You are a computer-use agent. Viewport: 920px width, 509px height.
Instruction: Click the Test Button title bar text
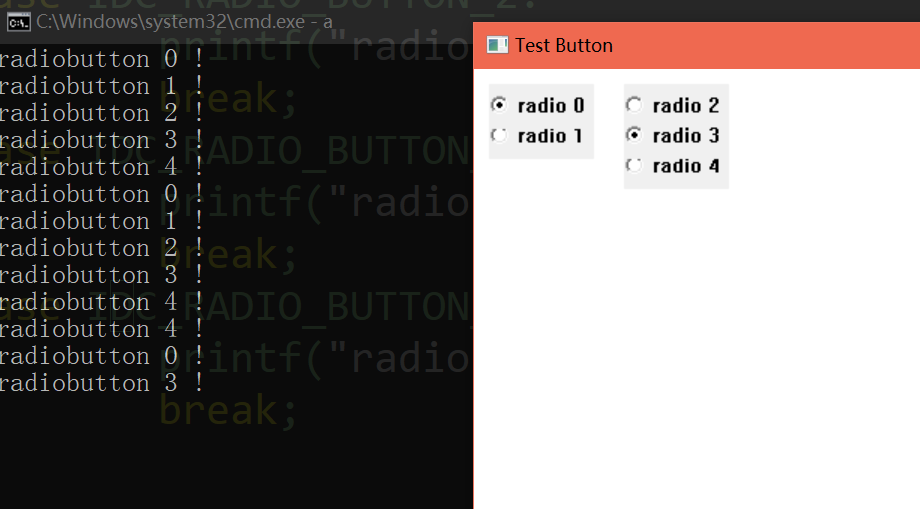click(564, 45)
